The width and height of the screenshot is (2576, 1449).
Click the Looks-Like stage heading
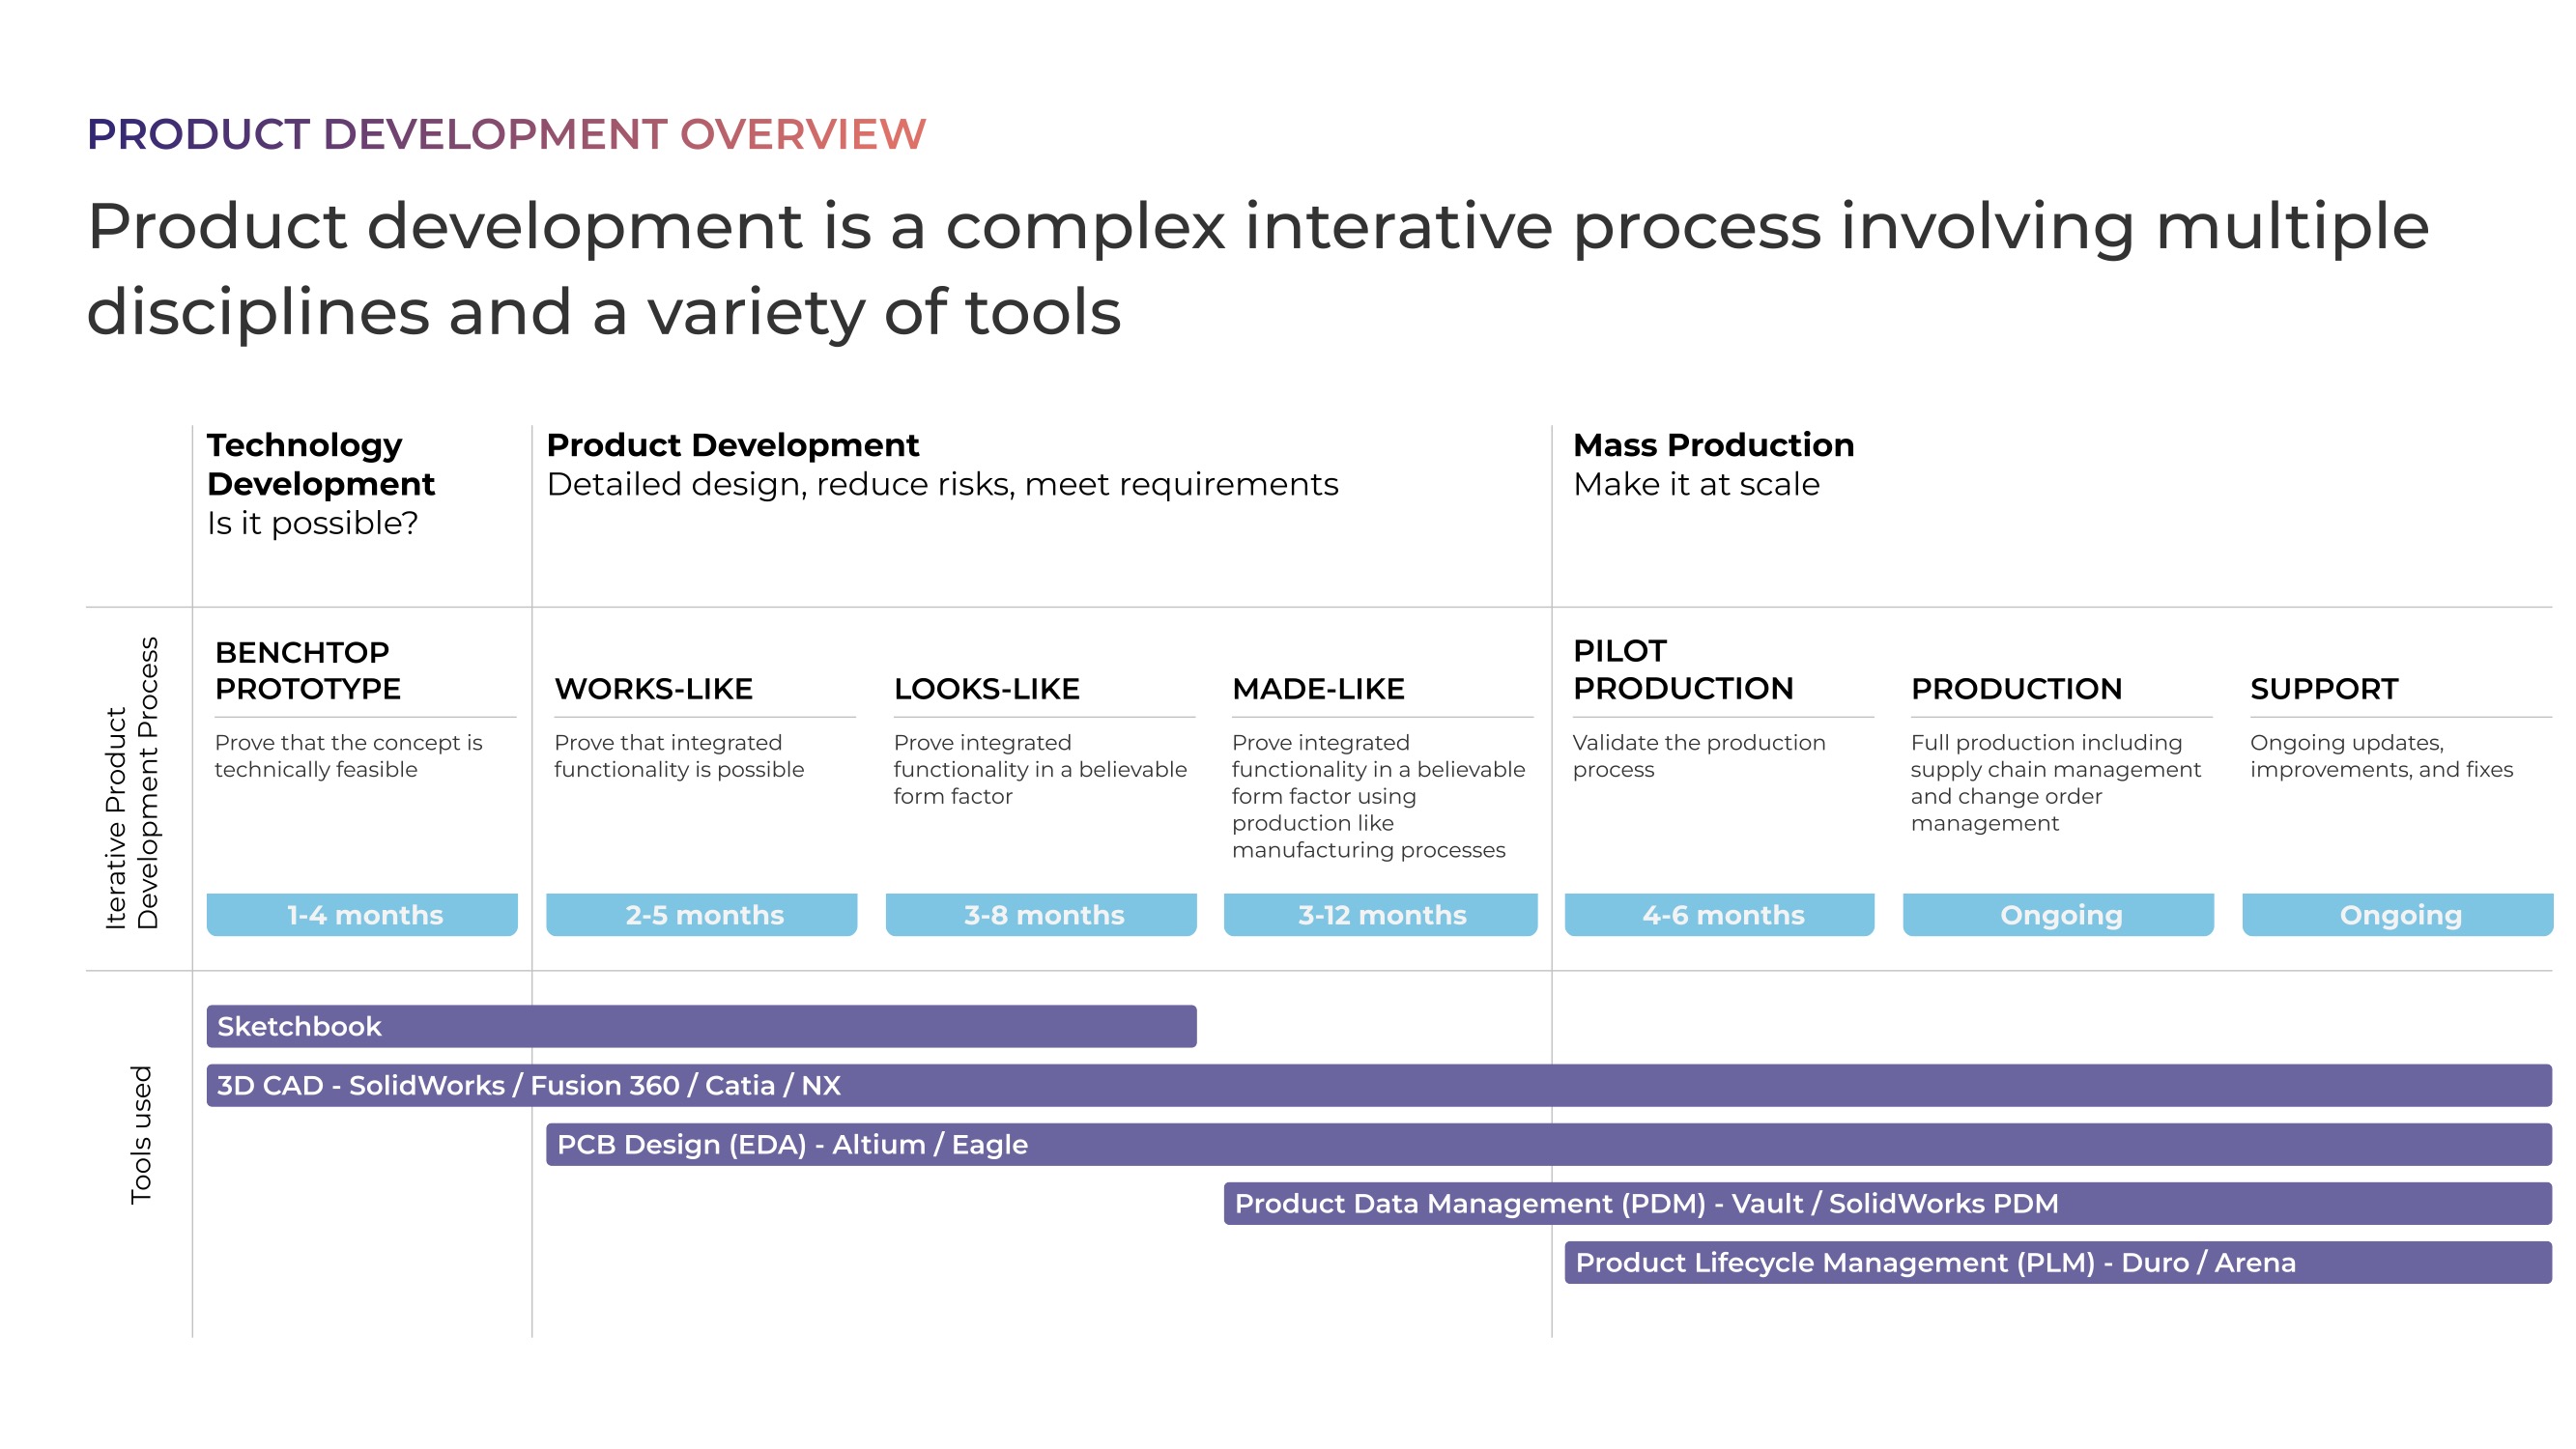pyautogui.click(x=986, y=688)
